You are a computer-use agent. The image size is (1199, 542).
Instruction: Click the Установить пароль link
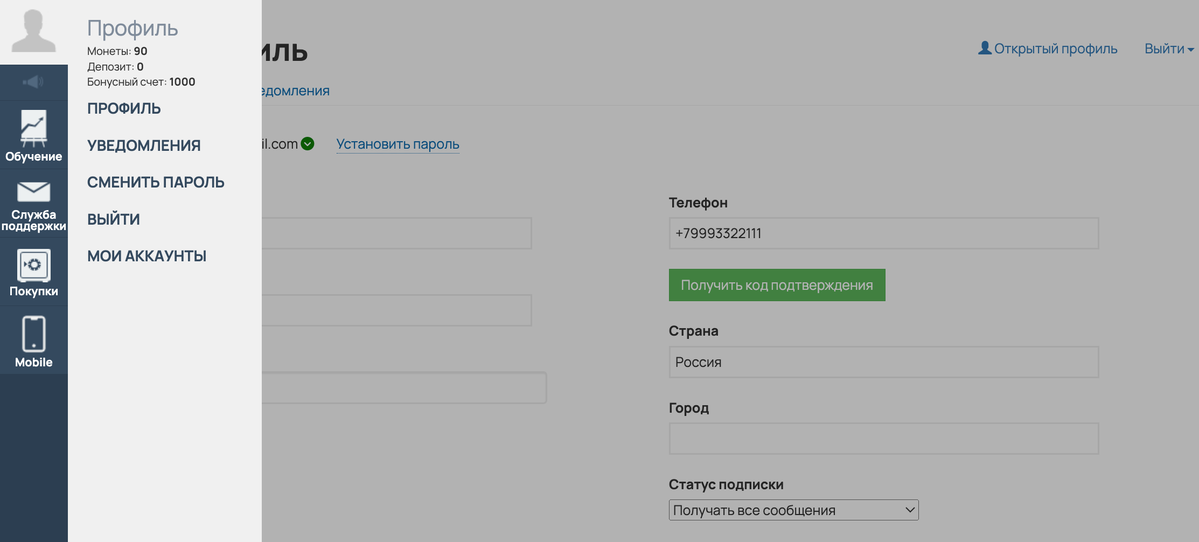click(x=398, y=144)
